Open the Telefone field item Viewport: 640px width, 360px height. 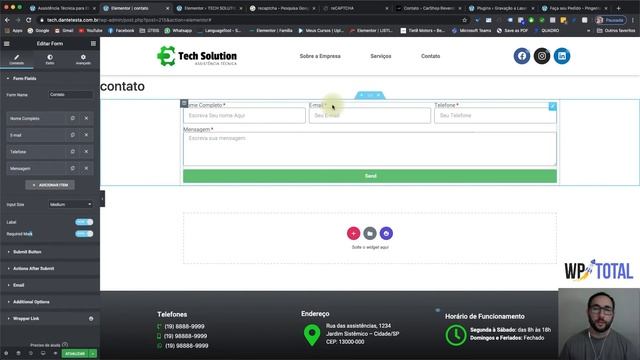coord(36,152)
